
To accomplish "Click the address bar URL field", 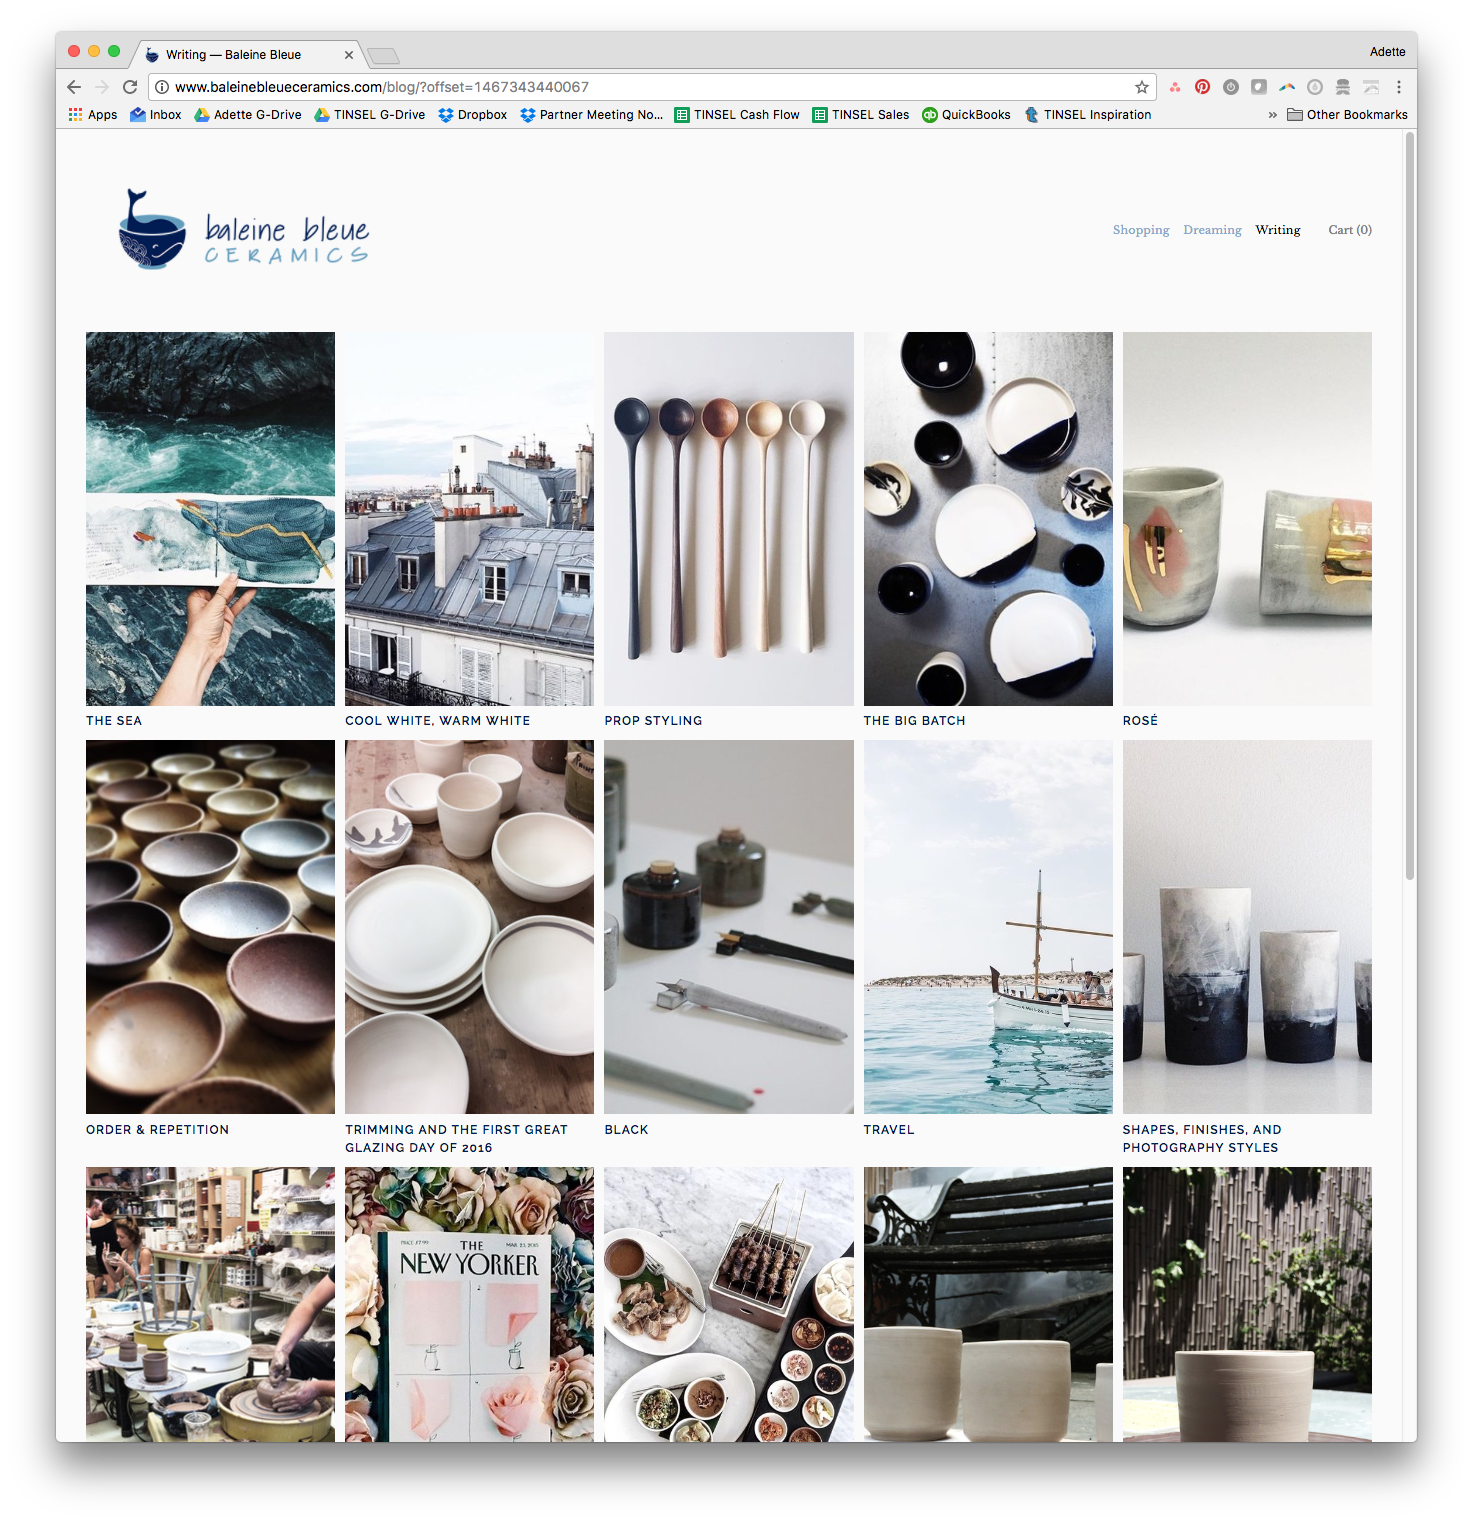I will [x=650, y=87].
